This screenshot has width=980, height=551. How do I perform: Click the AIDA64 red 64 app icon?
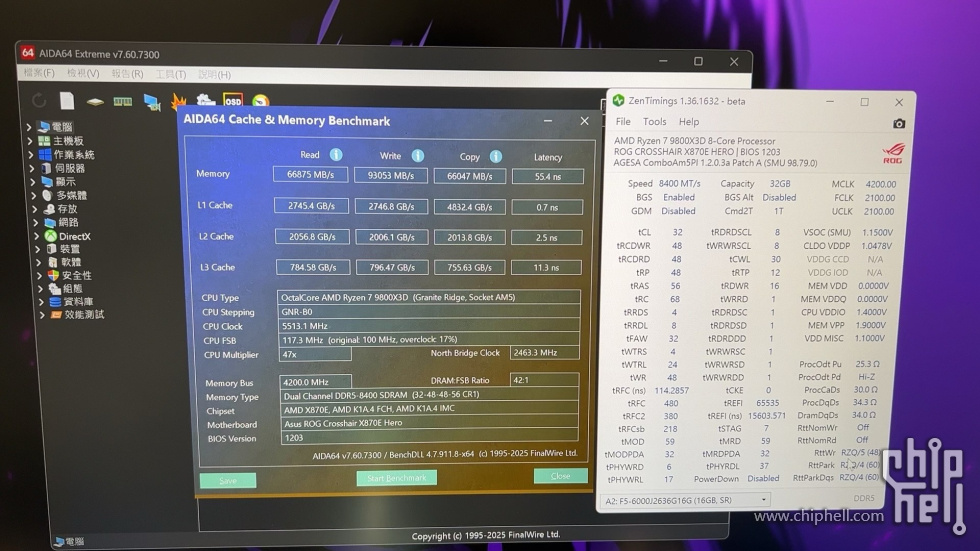pos(28,53)
